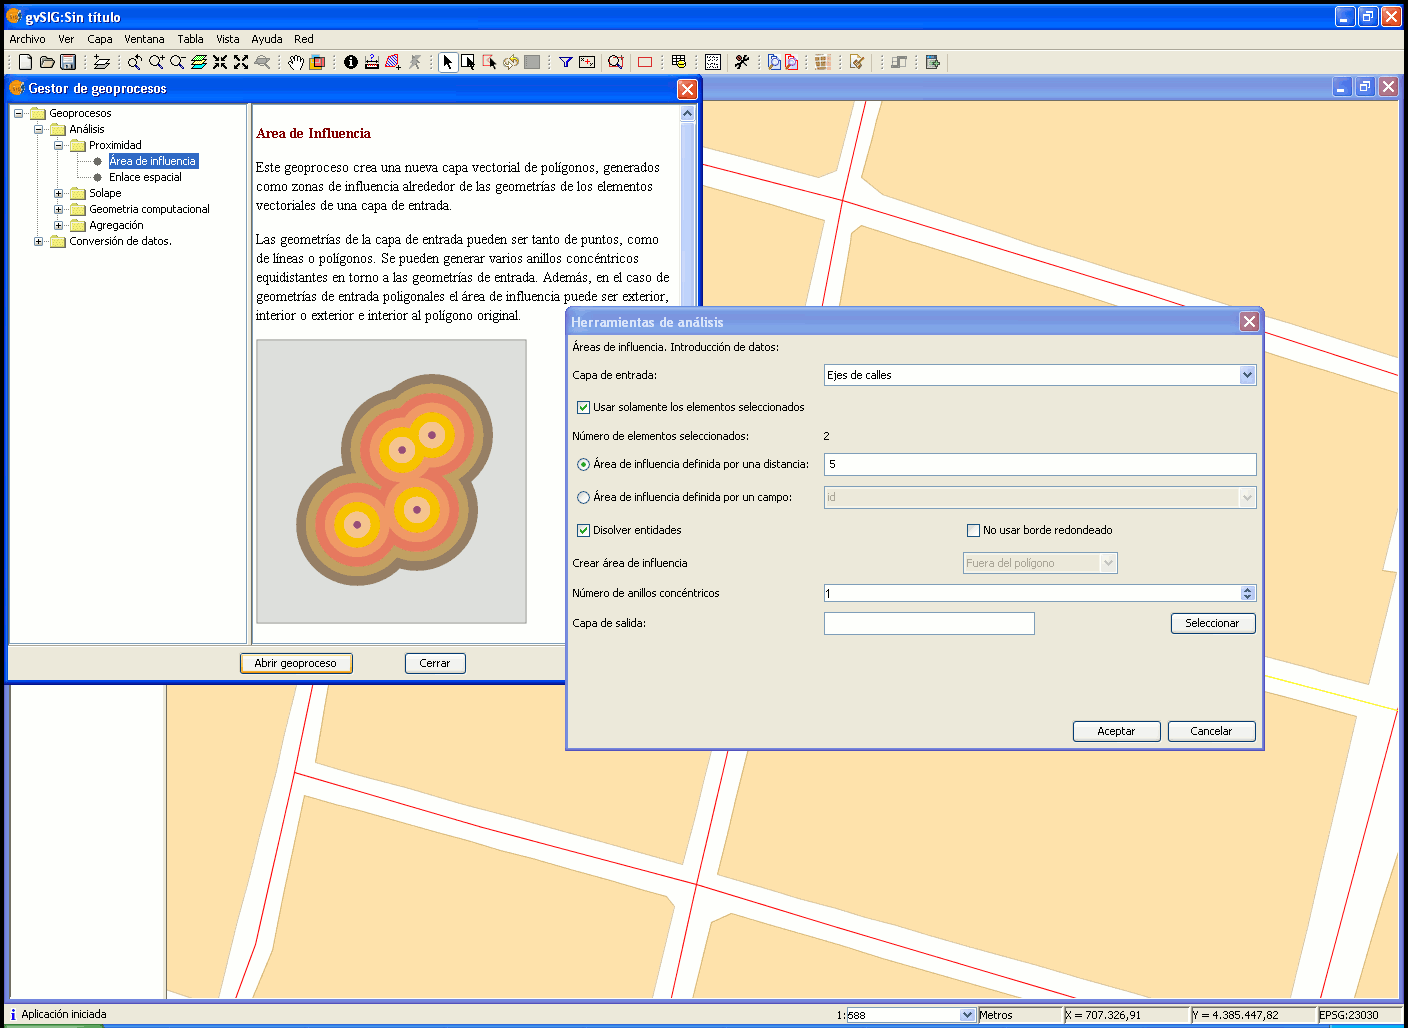
Task: Uncheck Usar solamente los elementos seleccionados
Action: pos(583,407)
